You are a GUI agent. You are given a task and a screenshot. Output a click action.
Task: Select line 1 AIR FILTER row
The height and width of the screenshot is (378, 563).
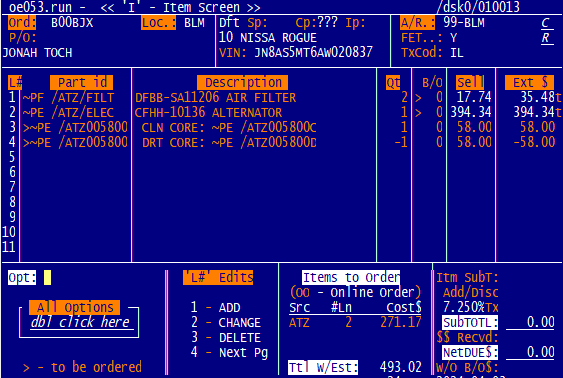pyautogui.click(x=282, y=98)
